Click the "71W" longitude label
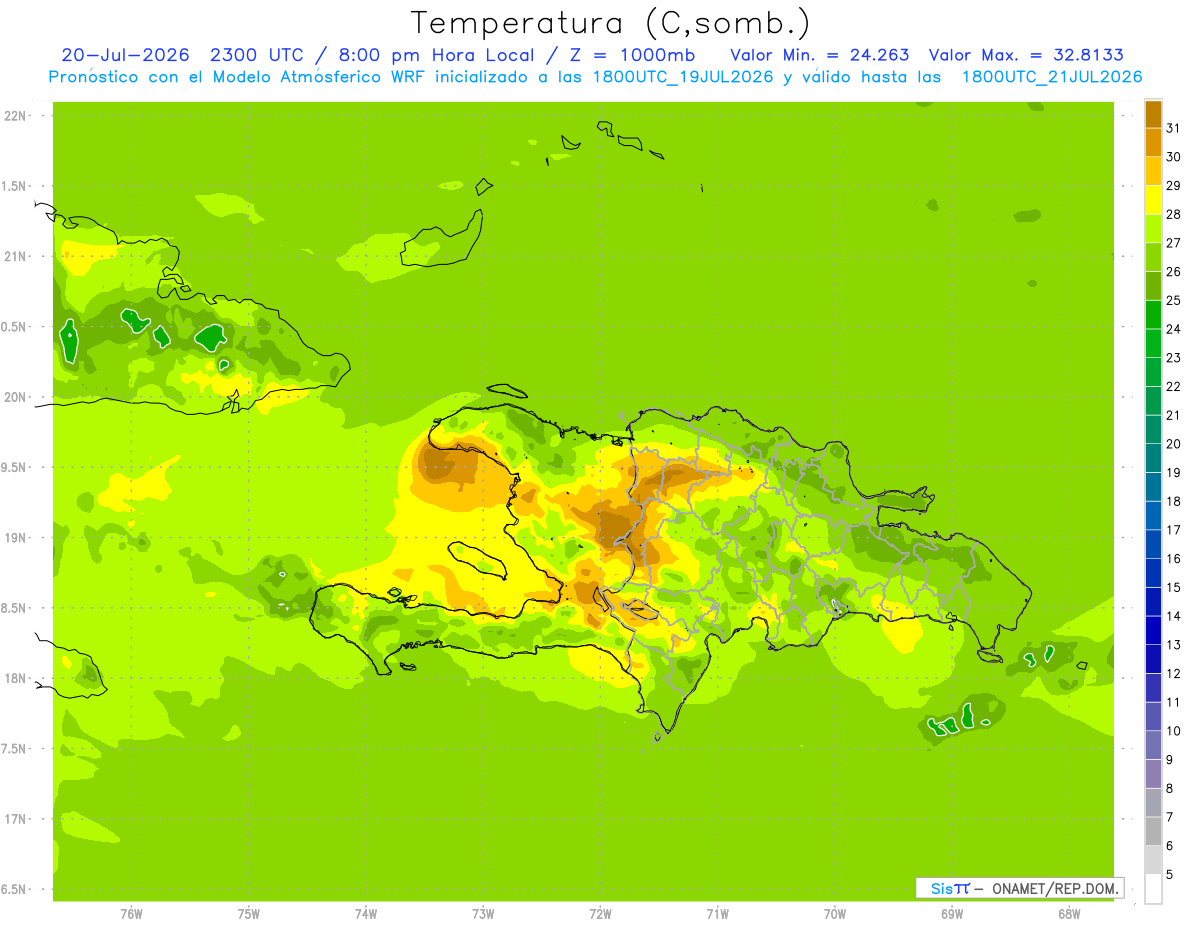Screen dimensions: 1200x927 (x=717, y=914)
